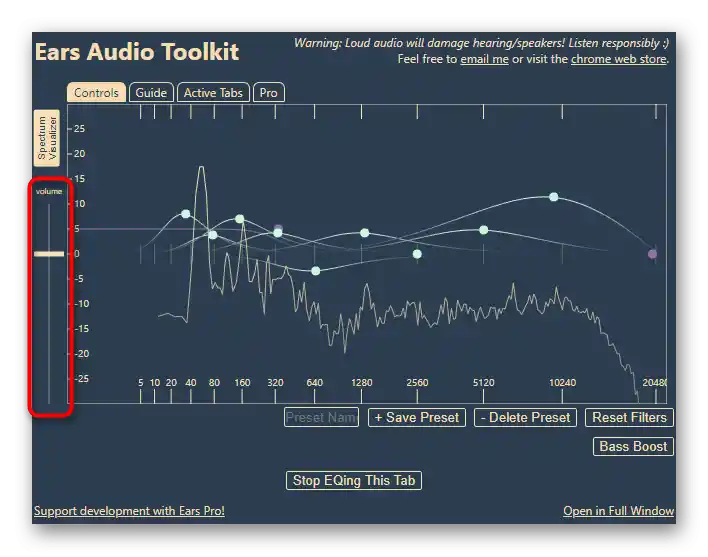
Task: Click the volume slider handle
Action: pyautogui.click(x=49, y=254)
